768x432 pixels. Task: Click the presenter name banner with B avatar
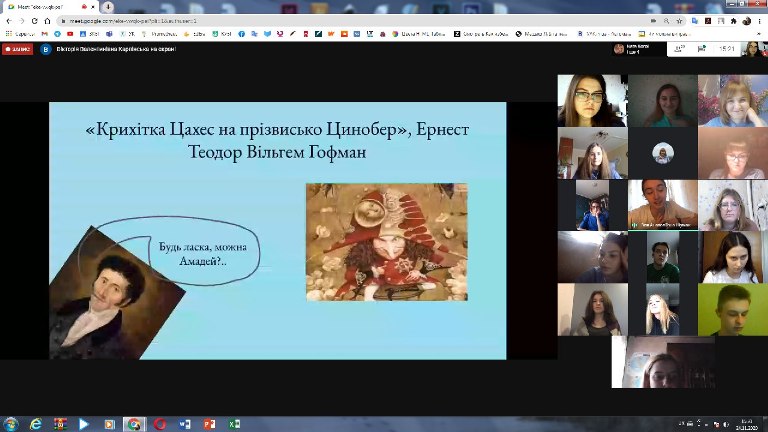click(x=108, y=49)
